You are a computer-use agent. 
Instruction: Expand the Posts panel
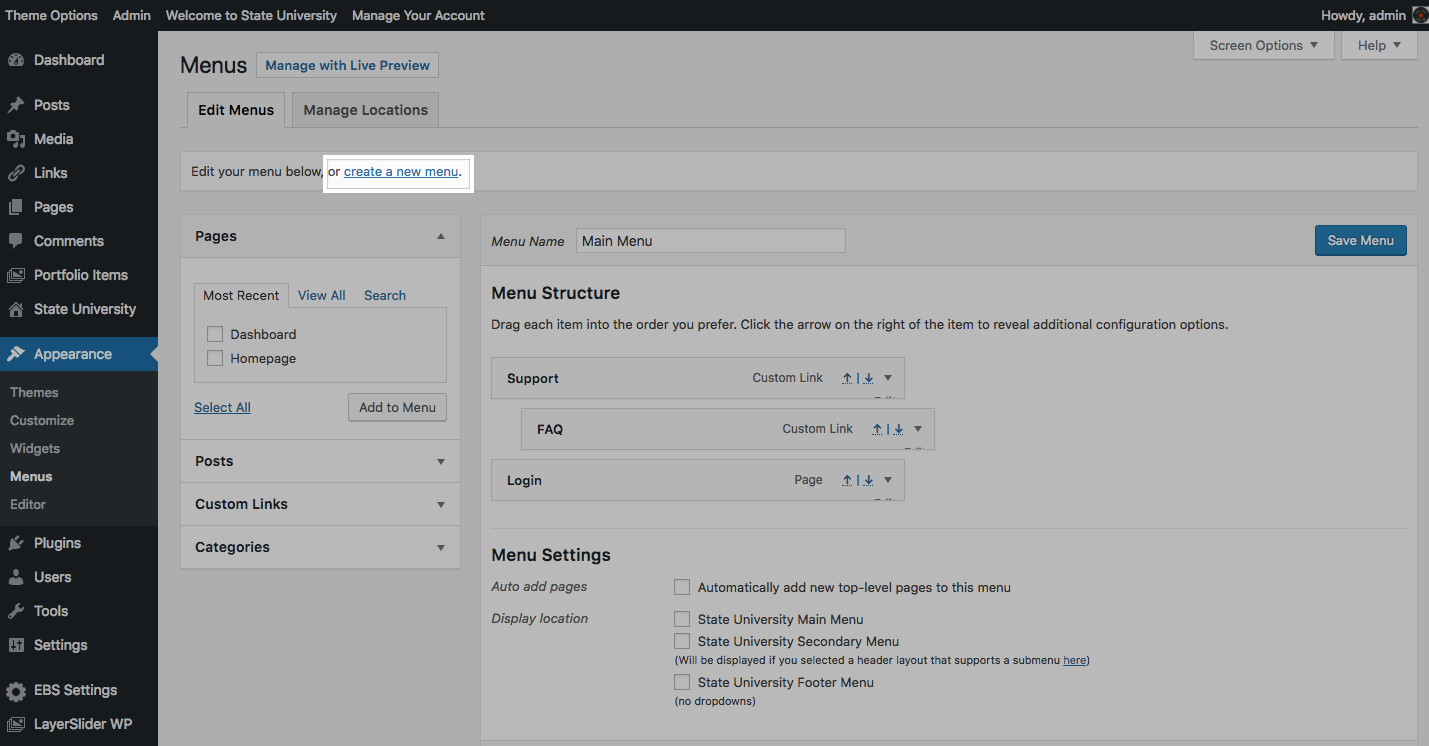click(441, 461)
